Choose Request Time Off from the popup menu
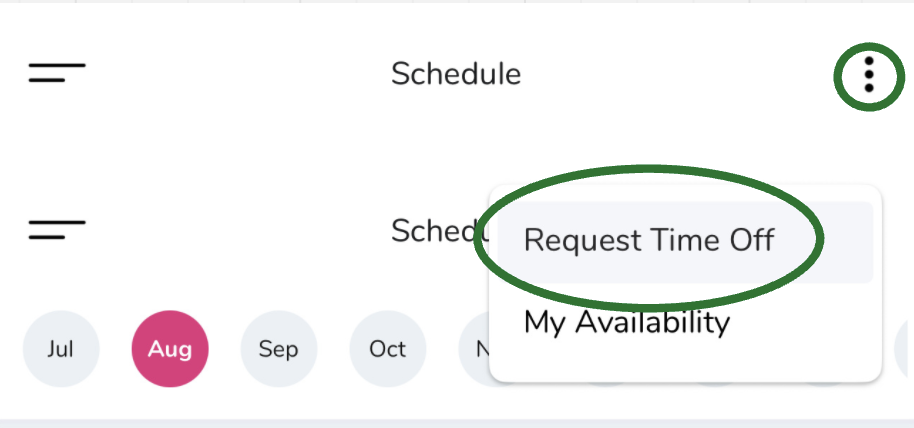914x428 pixels. click(x=649, y=240)
